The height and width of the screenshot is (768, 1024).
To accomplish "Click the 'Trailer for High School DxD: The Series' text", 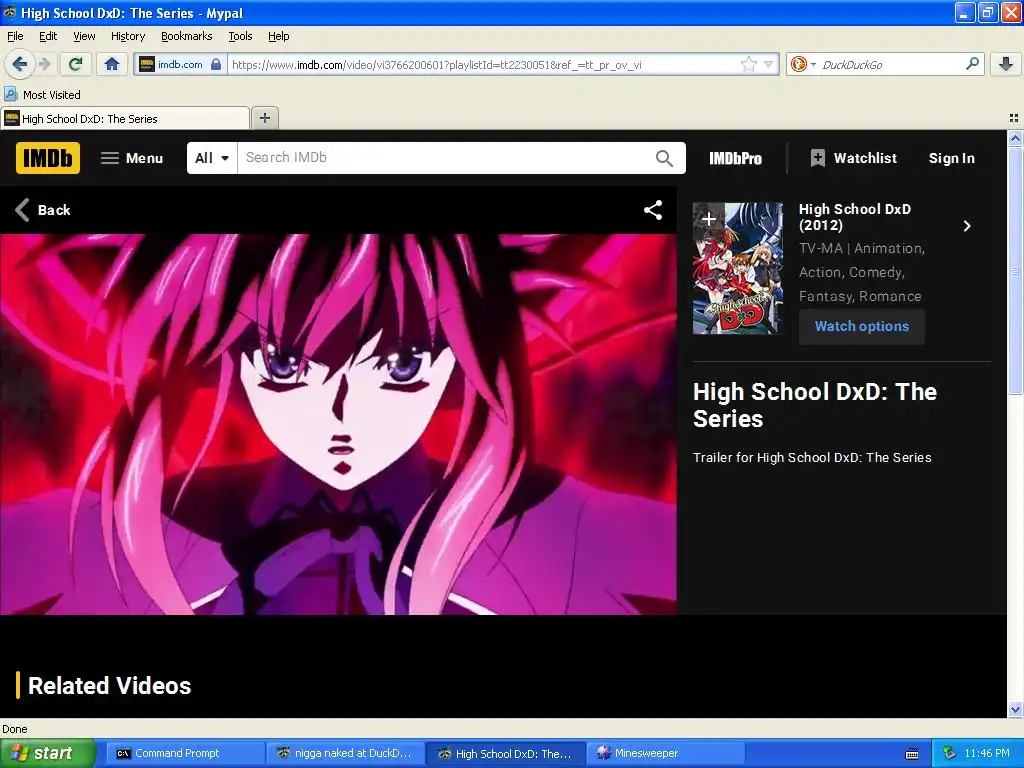I will coord(812,457).
